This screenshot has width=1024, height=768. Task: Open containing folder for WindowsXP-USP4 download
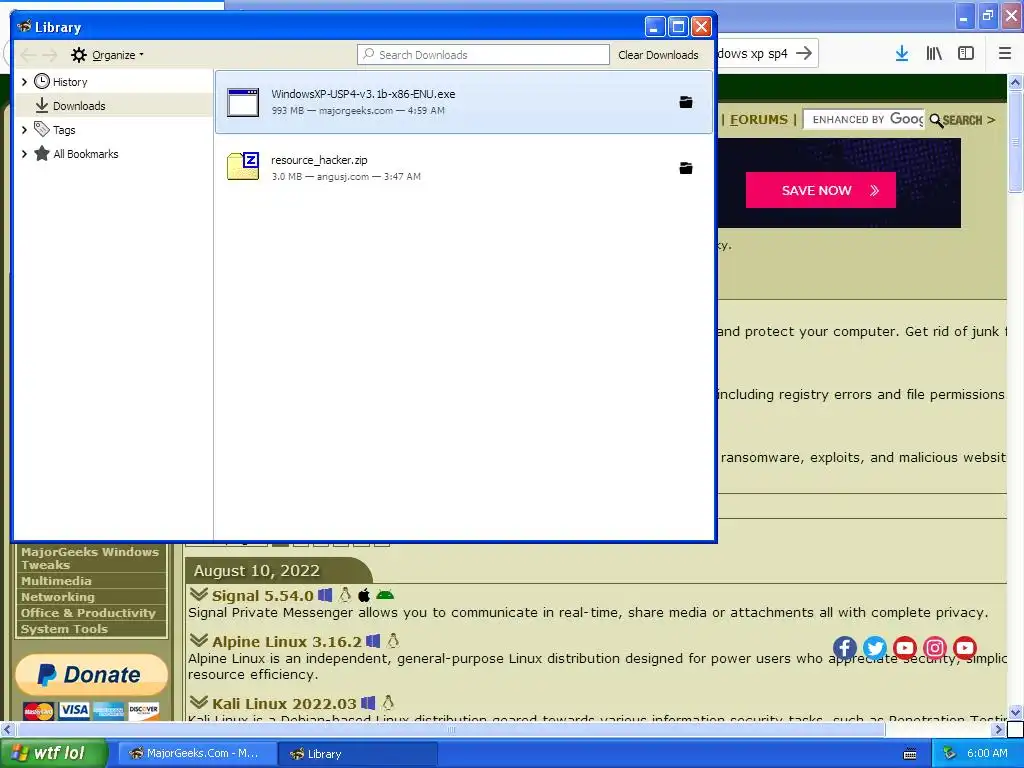[x=686, y=102]
